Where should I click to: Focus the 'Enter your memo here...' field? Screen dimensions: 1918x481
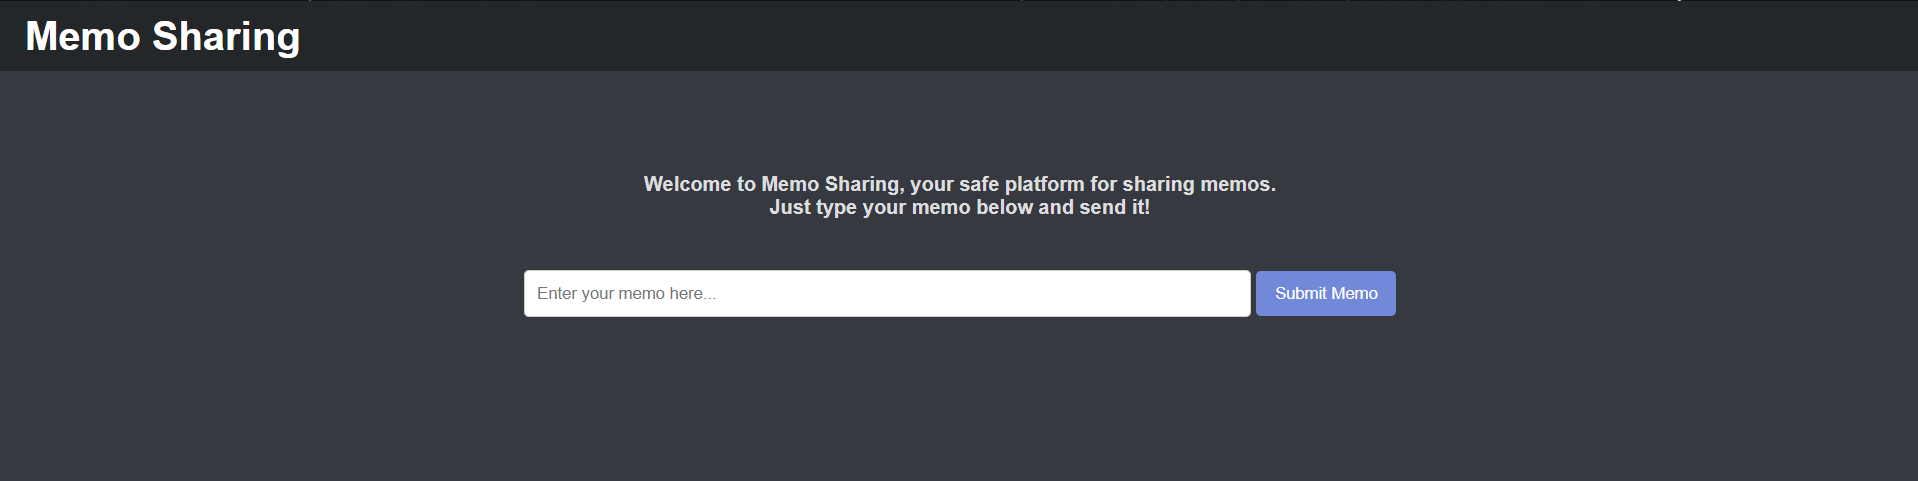click(887, 293)
